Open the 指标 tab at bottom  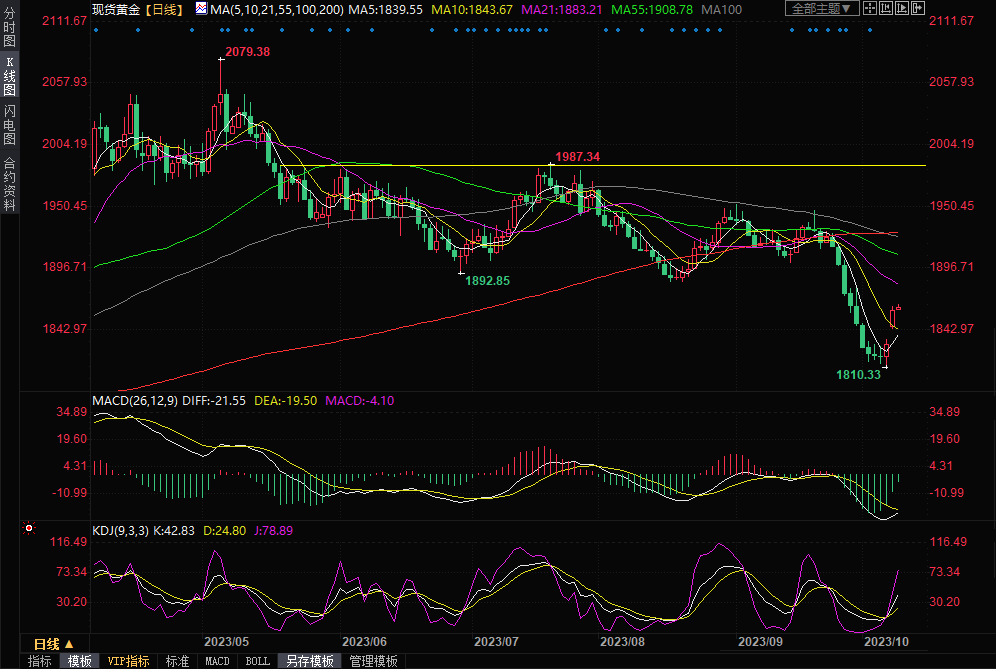40,661
